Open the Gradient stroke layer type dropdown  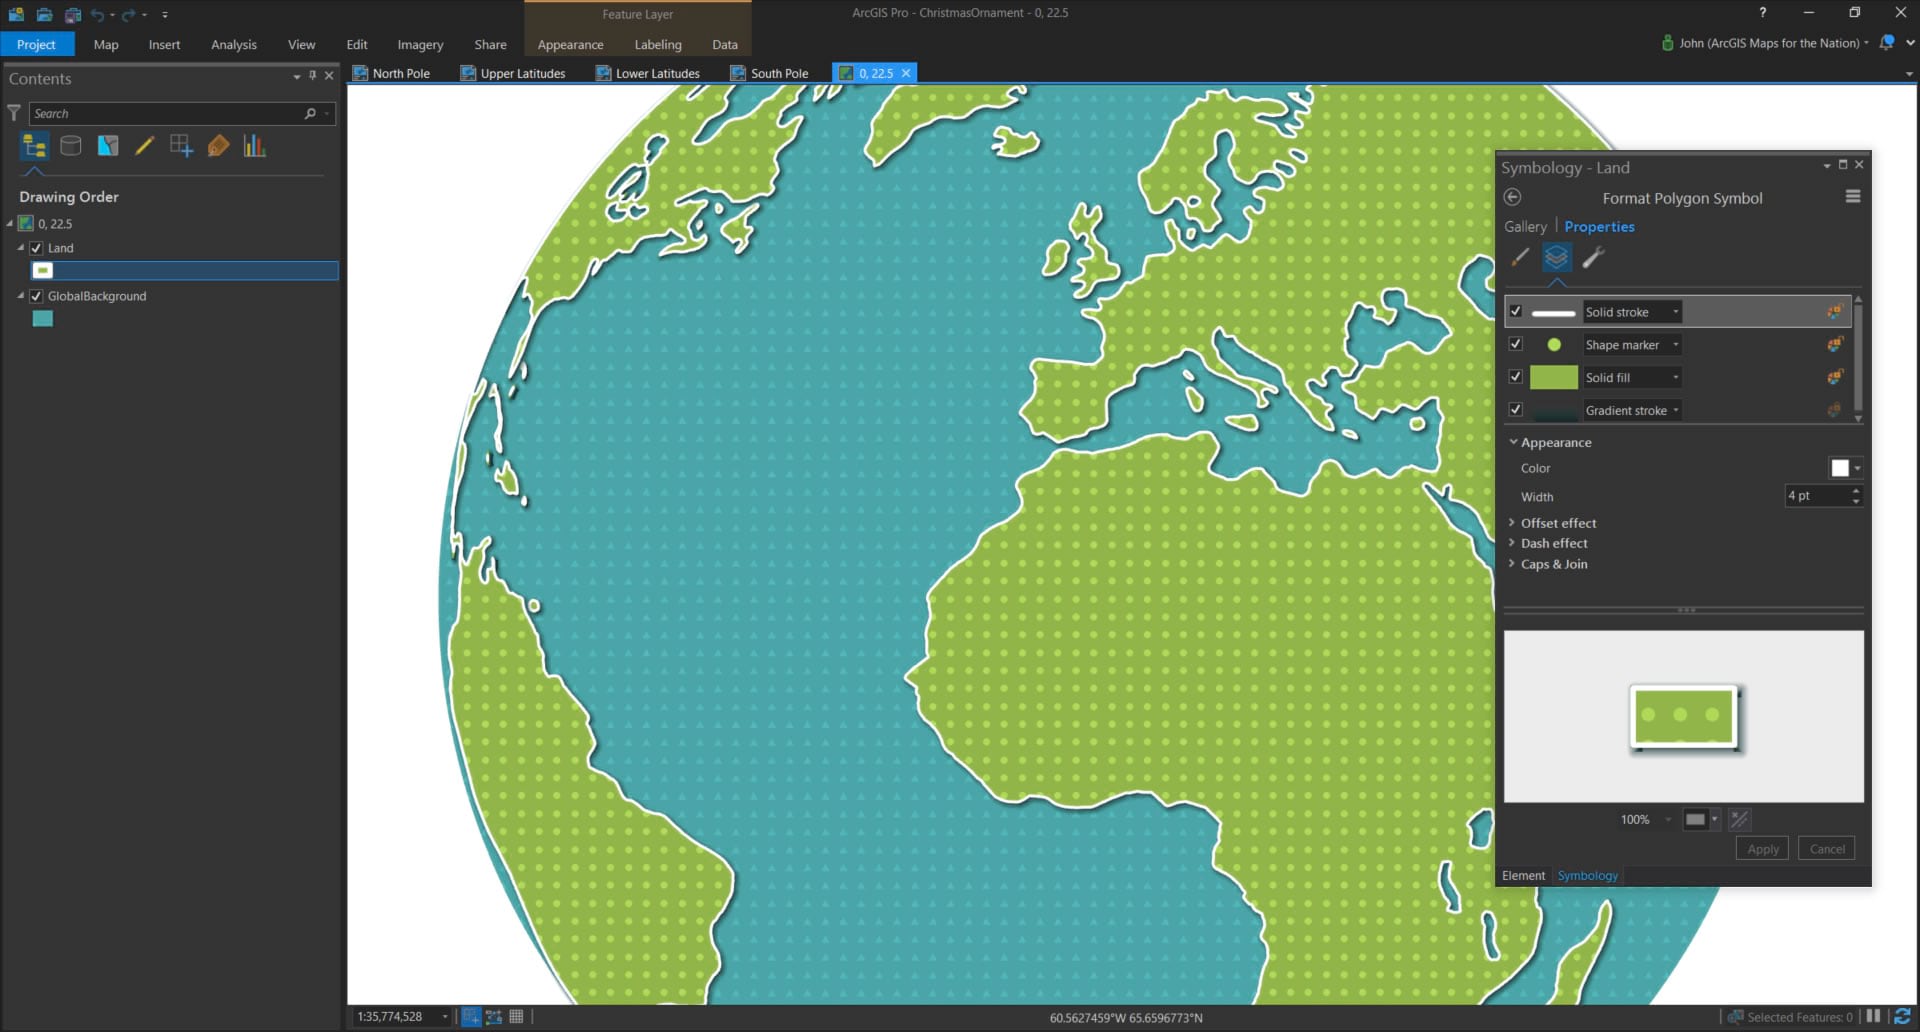click(x=1631, y=410)
